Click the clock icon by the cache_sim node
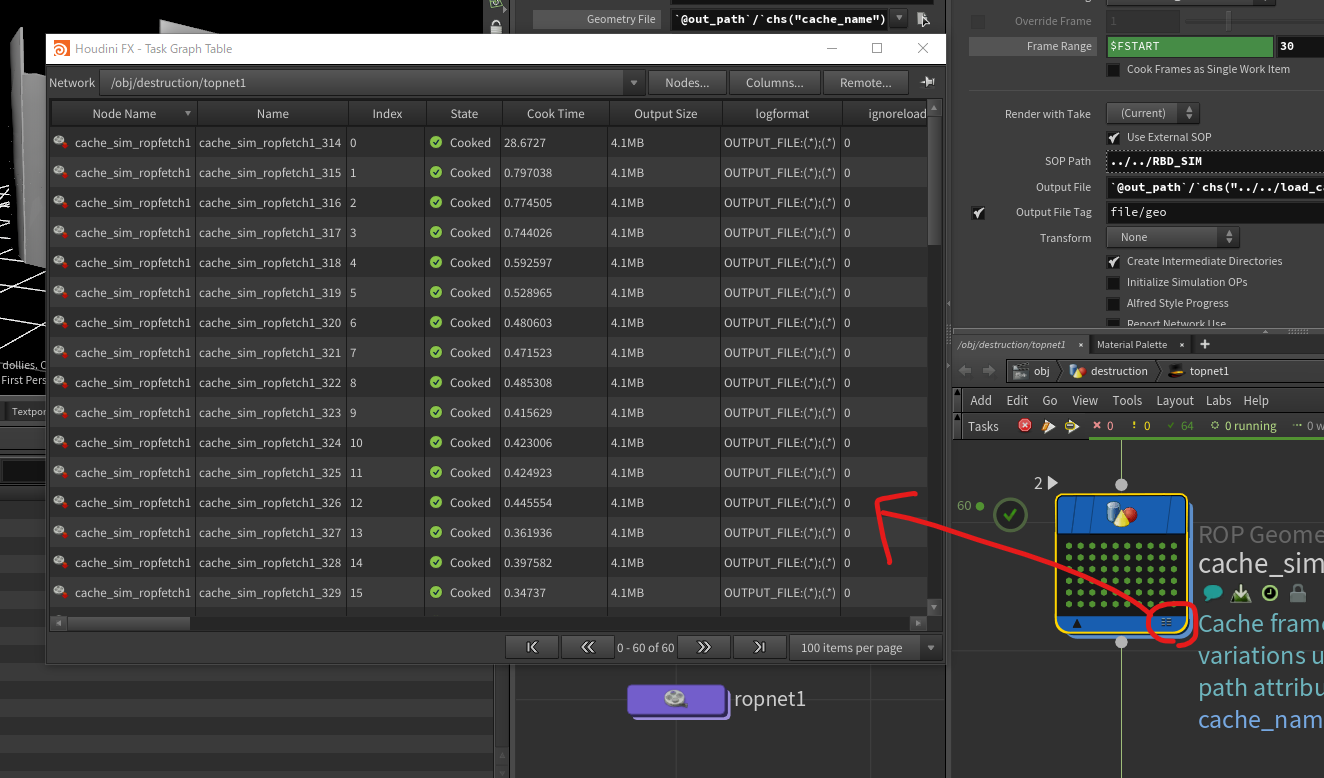This screenshot has width=1324, height=778. pos(1269,593)
